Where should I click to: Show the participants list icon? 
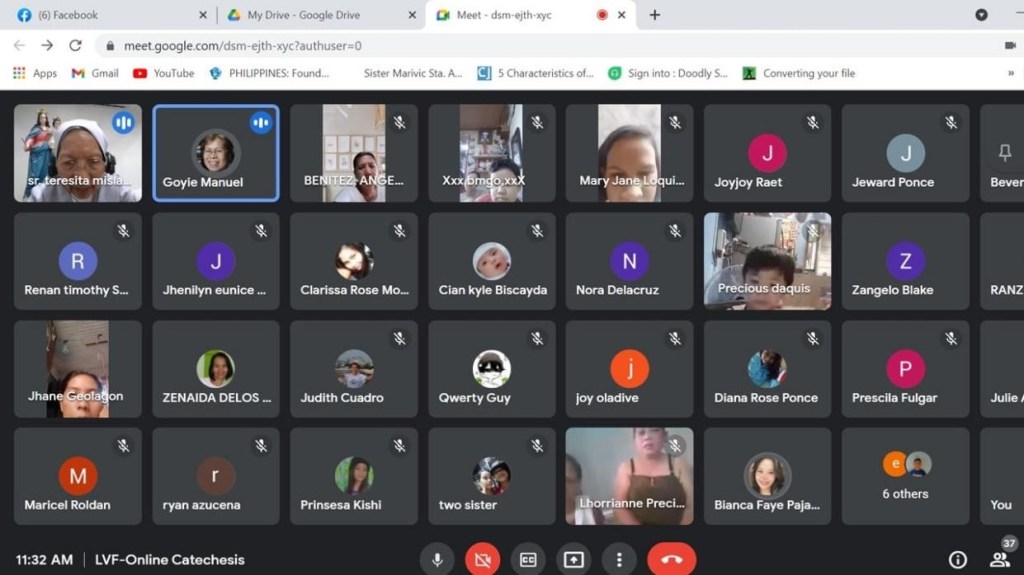999,560
